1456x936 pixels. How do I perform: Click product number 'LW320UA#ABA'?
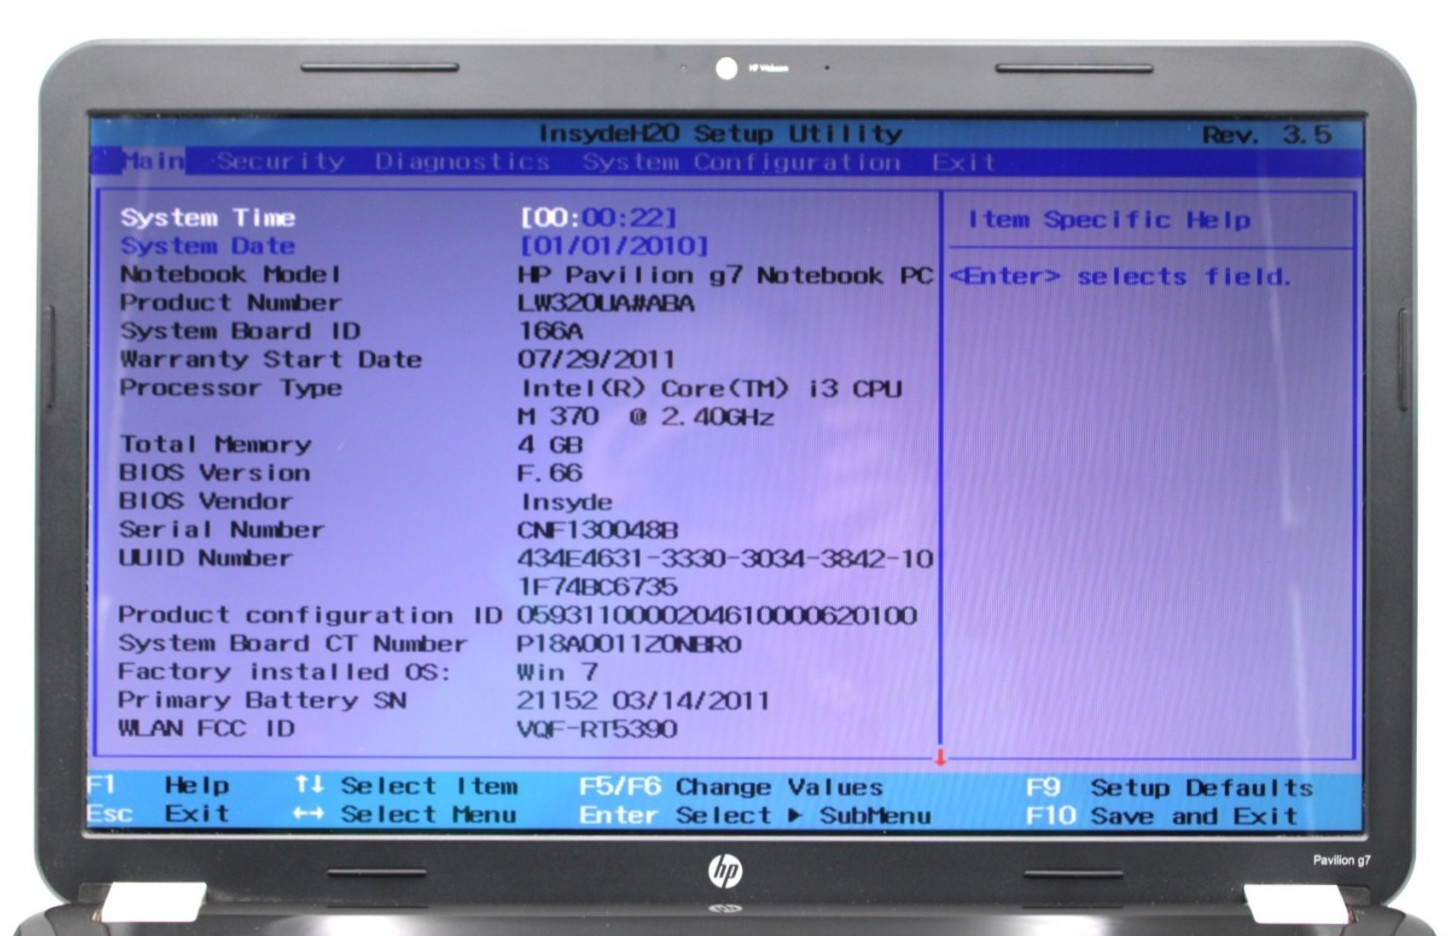point(606,303)
